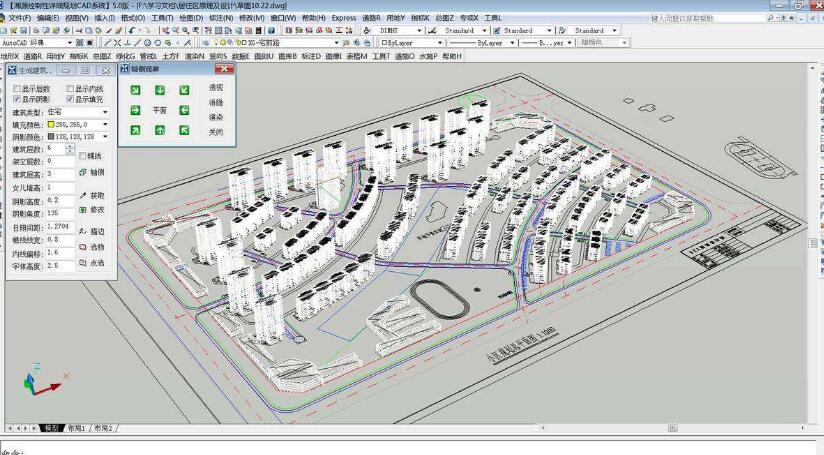824x455 pixels.
Task: Open the 编辑(E) menu
Action: pos(48,18)
